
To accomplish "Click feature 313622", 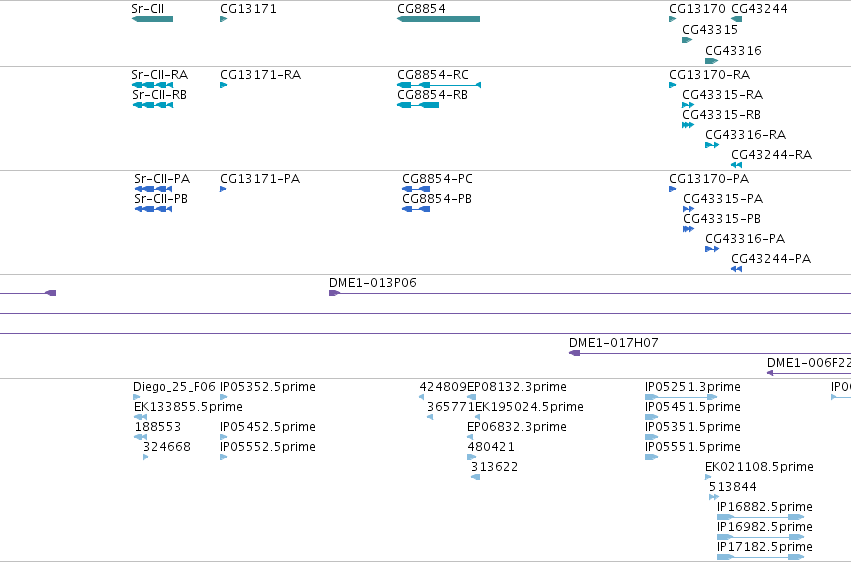I will click(x=475, y=477).
